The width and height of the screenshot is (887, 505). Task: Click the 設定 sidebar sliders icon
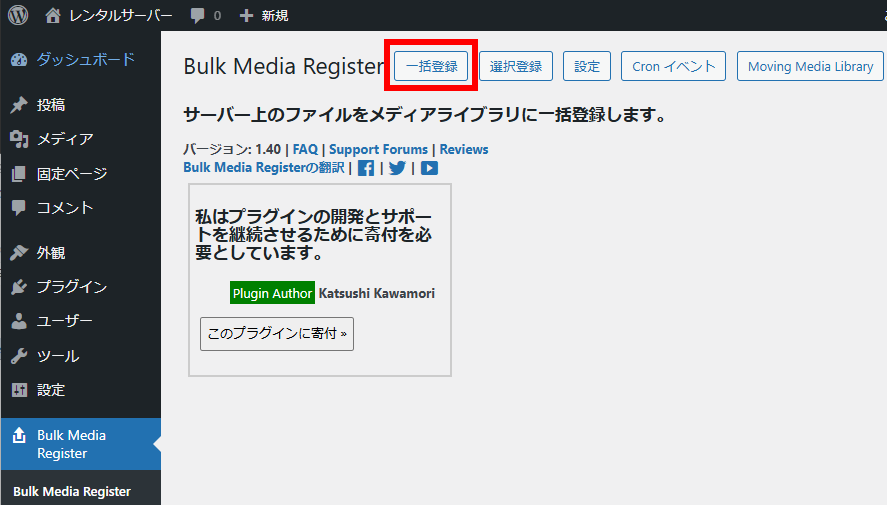coord(19,390)
